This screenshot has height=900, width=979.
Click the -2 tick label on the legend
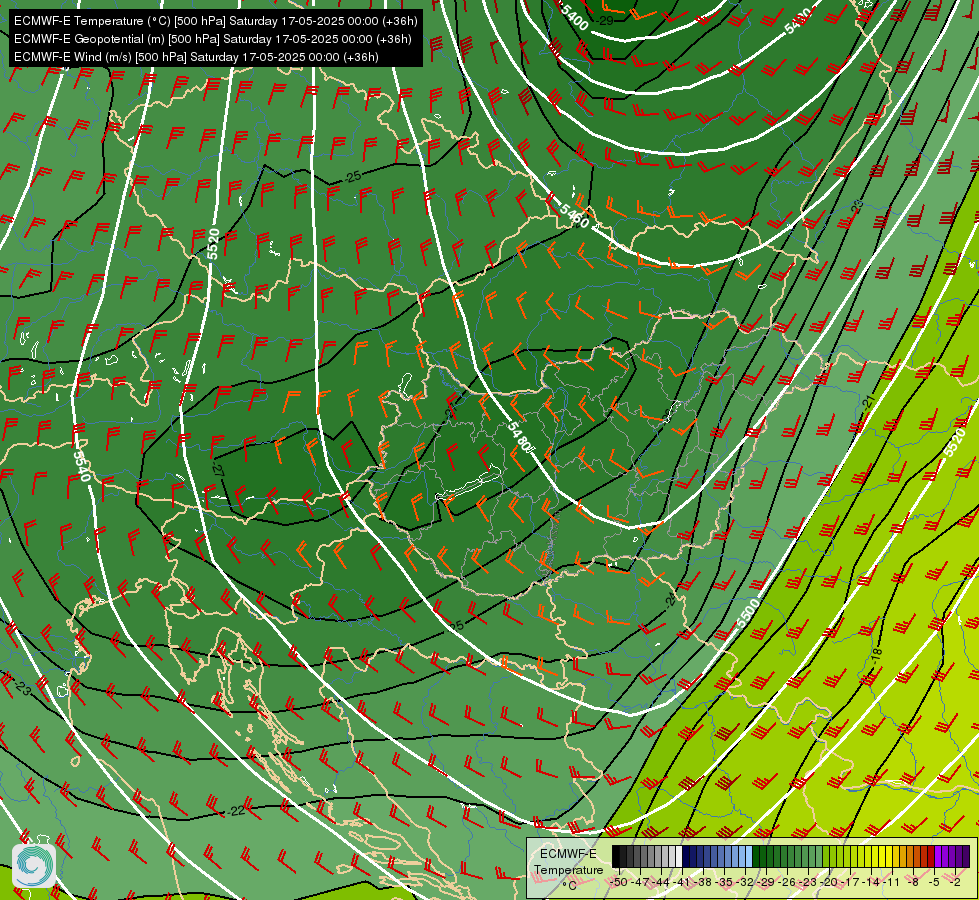[955, 882]
